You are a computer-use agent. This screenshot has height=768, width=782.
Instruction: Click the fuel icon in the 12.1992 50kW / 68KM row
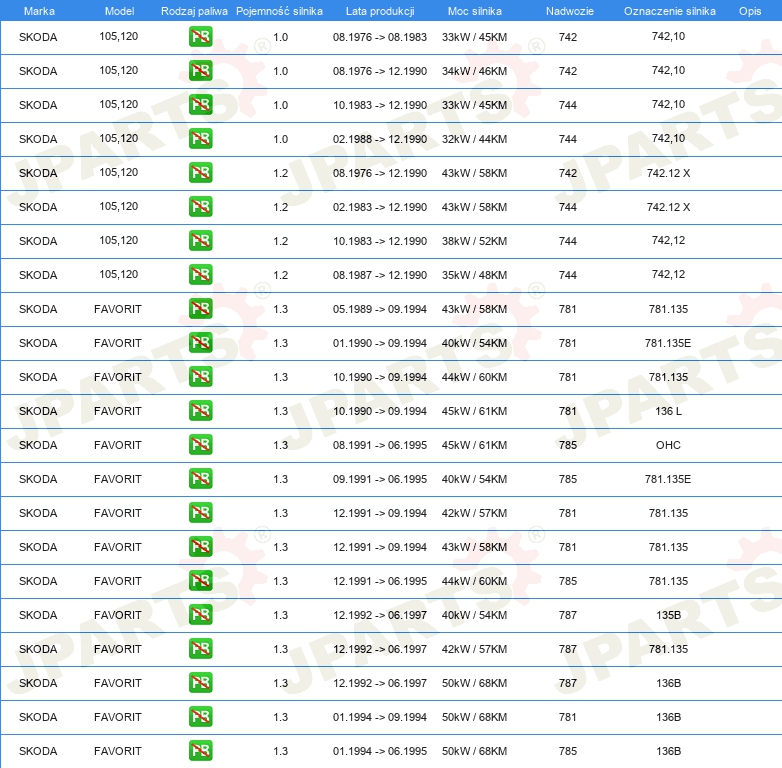coord(200,682)
